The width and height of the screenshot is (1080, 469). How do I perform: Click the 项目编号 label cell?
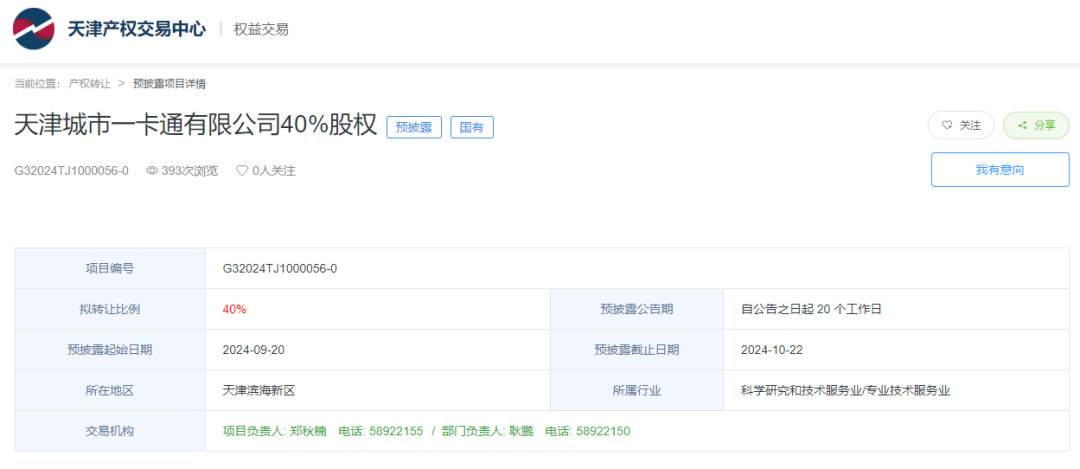tap(110, 269)
